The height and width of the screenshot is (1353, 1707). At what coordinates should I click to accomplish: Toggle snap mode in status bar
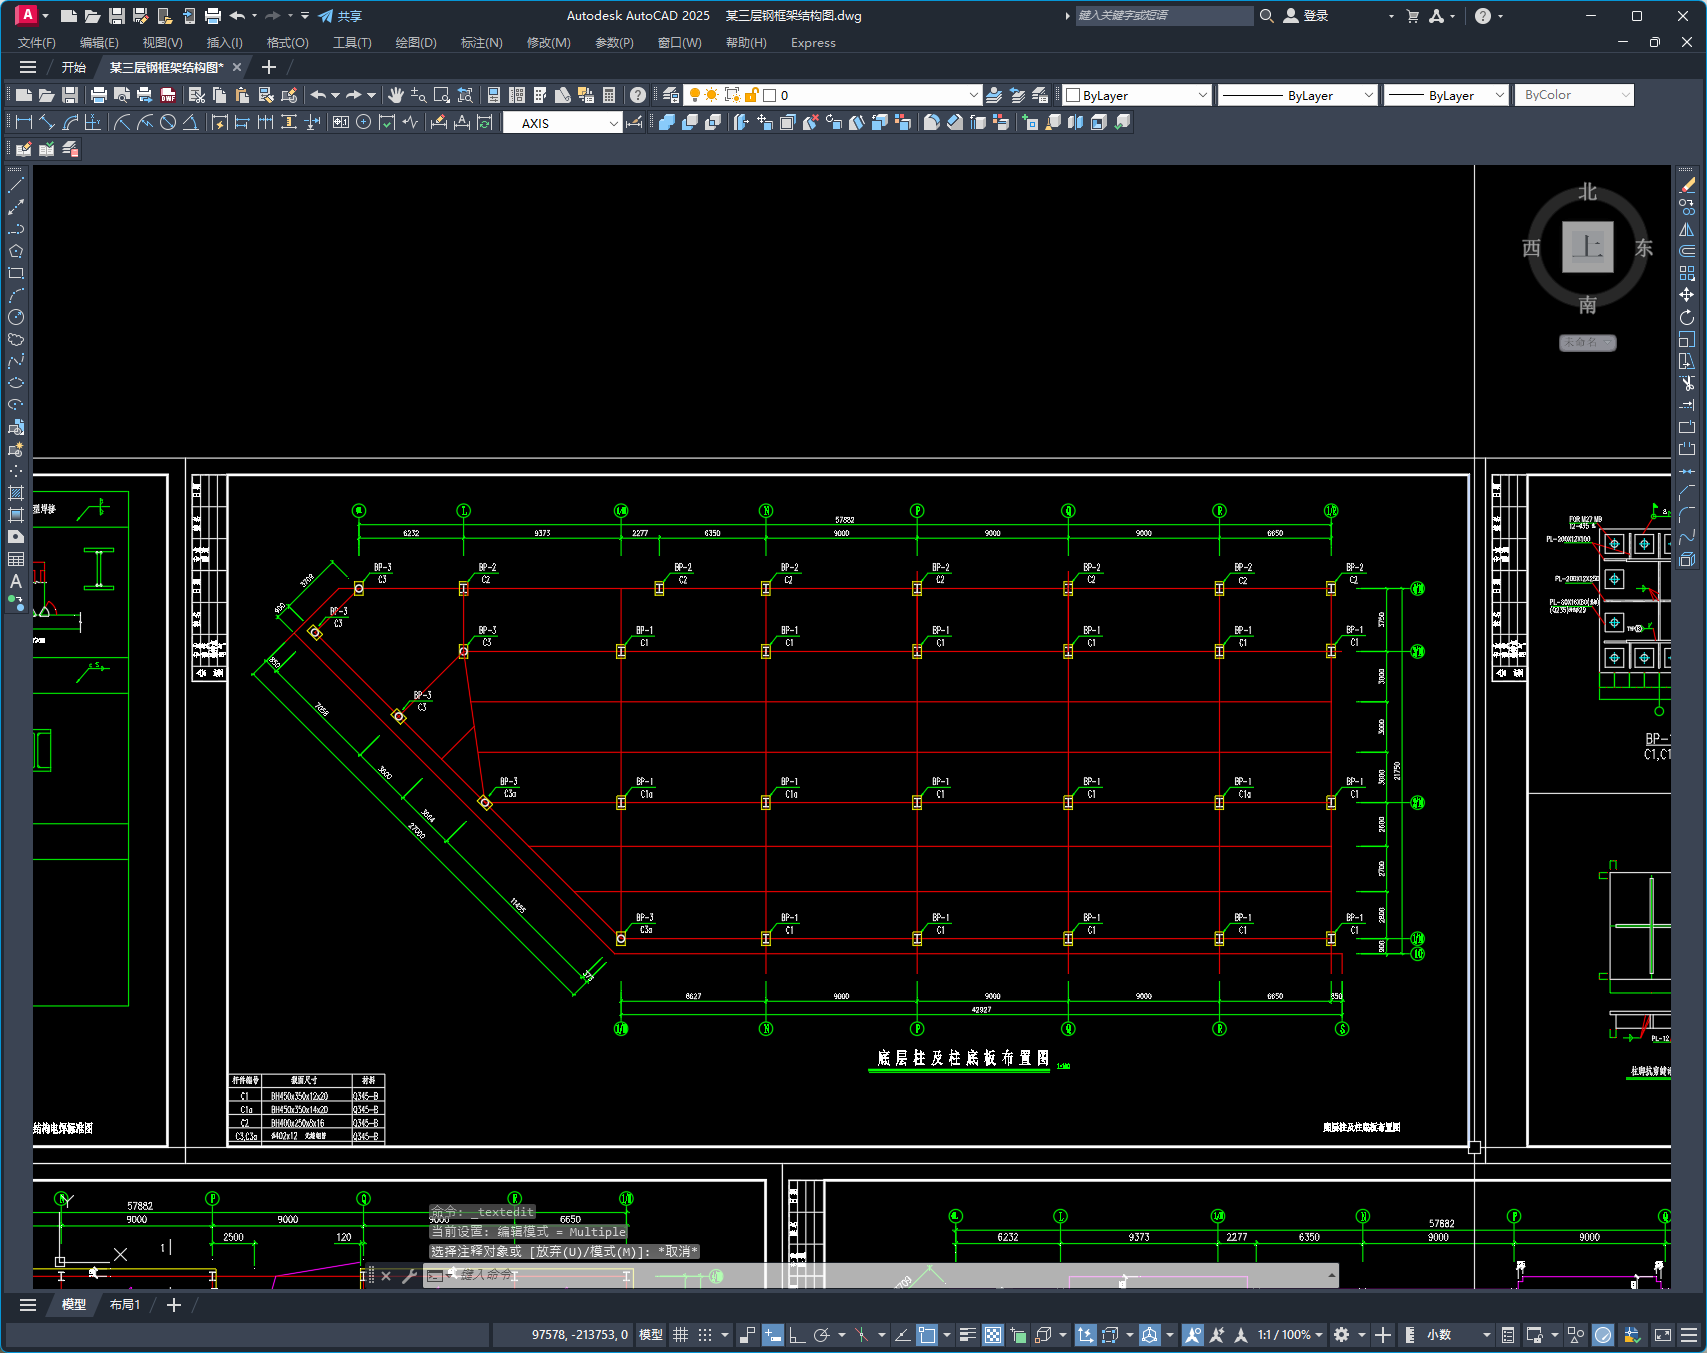coord(705,1335)
